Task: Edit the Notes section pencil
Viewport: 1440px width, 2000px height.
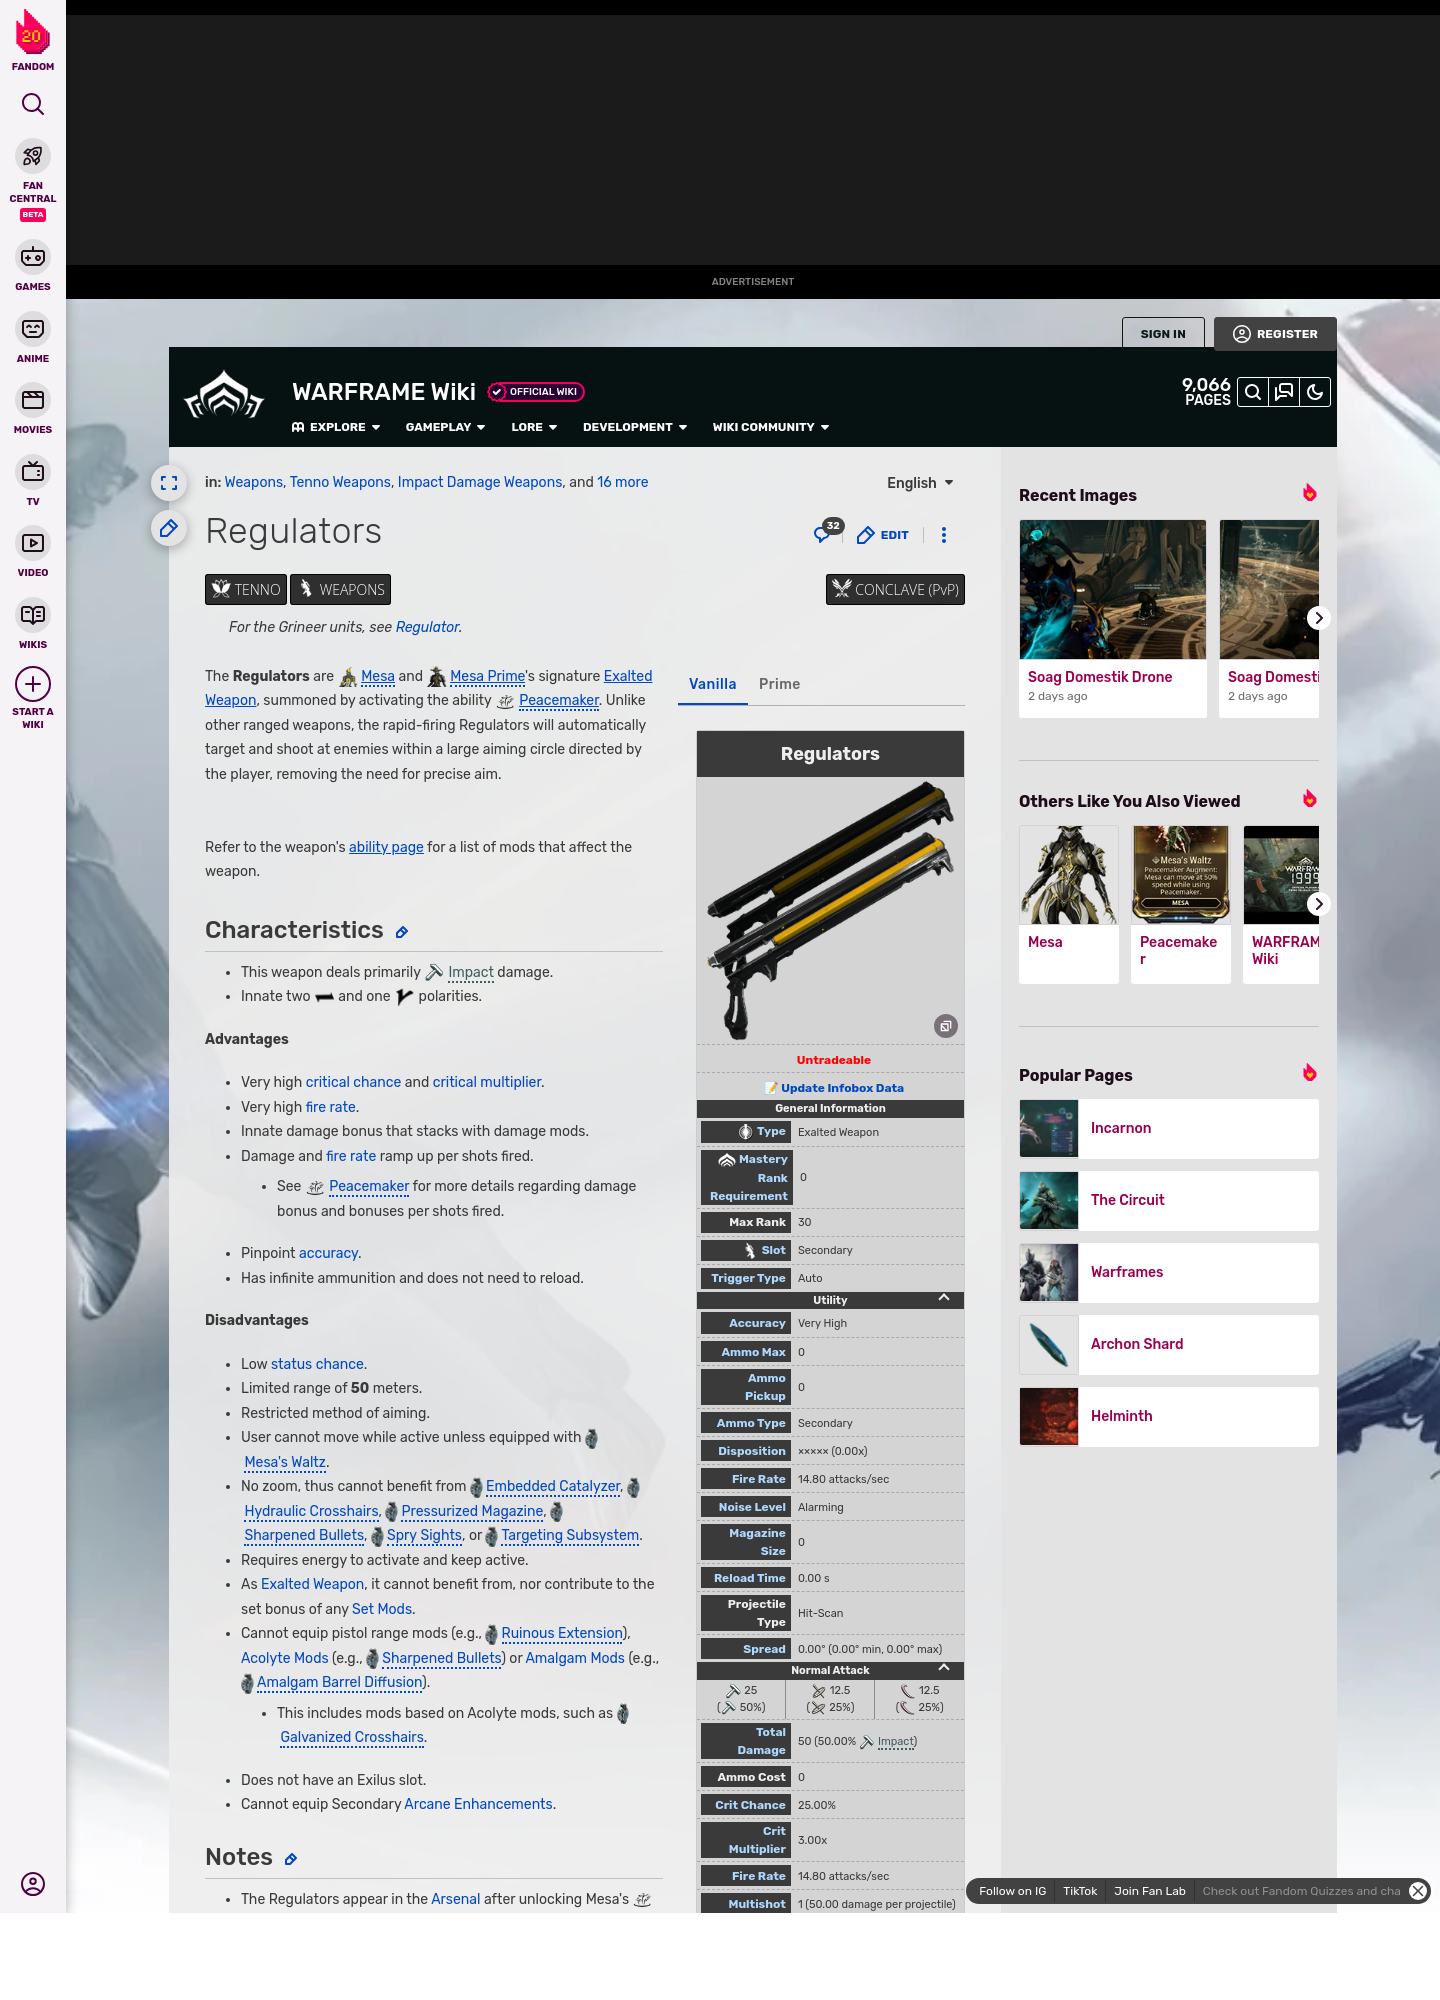Action: (291, 1859)
